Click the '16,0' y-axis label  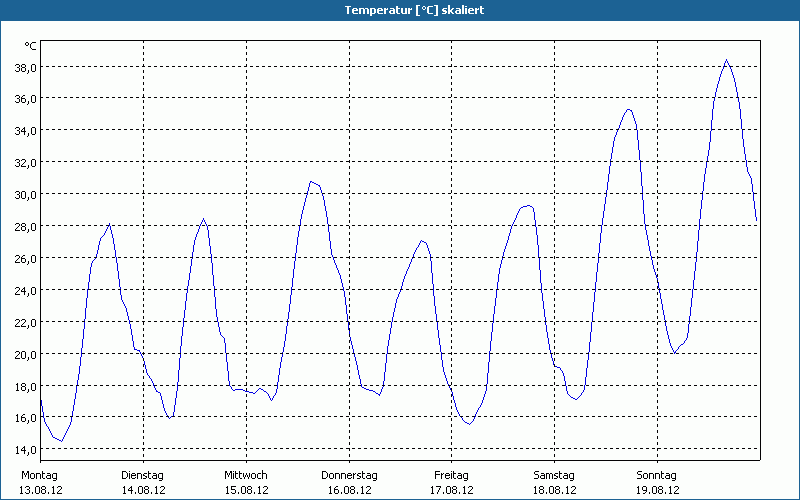(x=26, y=418)
